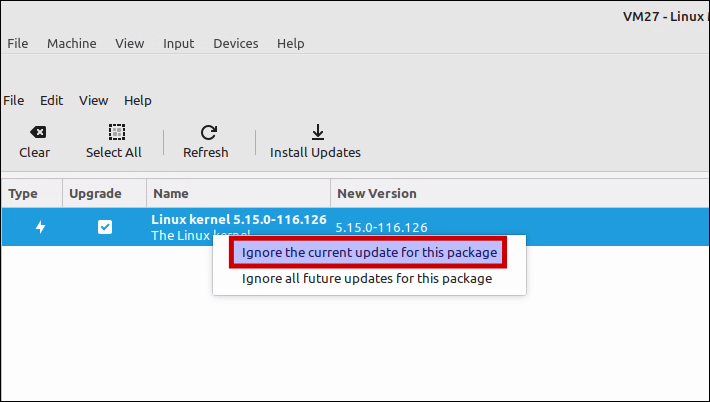The width and height of the screenshot is (710, 402).
Task: Uncheck the Linux kernel upgrade checkbox
Action: [105, 227]
